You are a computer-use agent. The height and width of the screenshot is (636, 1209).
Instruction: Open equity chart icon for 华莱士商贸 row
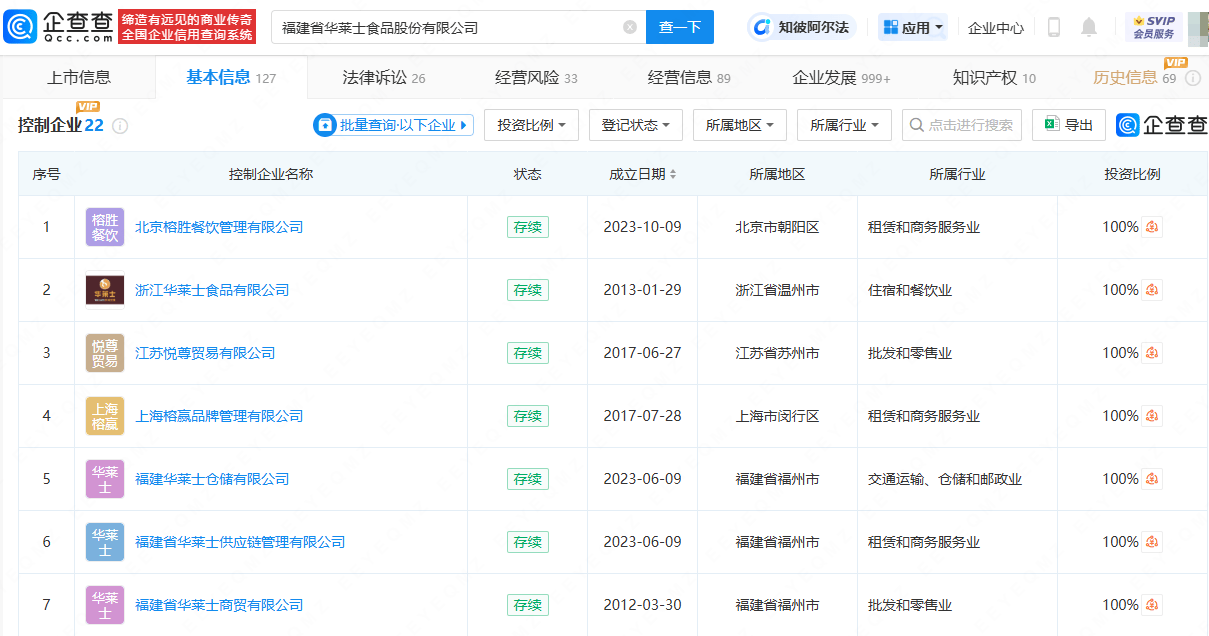pos(1153,605)
